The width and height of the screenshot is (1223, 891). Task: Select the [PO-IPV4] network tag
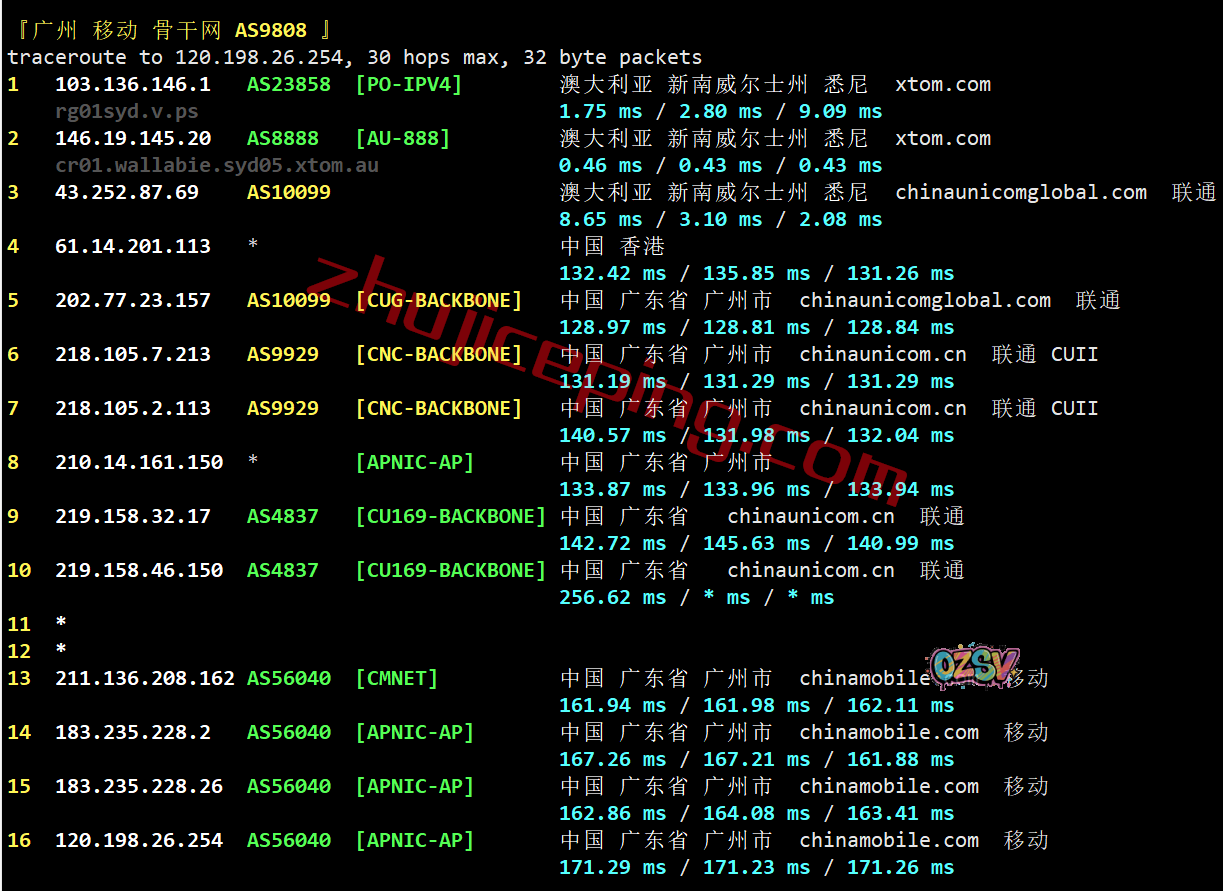click(x=408, y=85)
